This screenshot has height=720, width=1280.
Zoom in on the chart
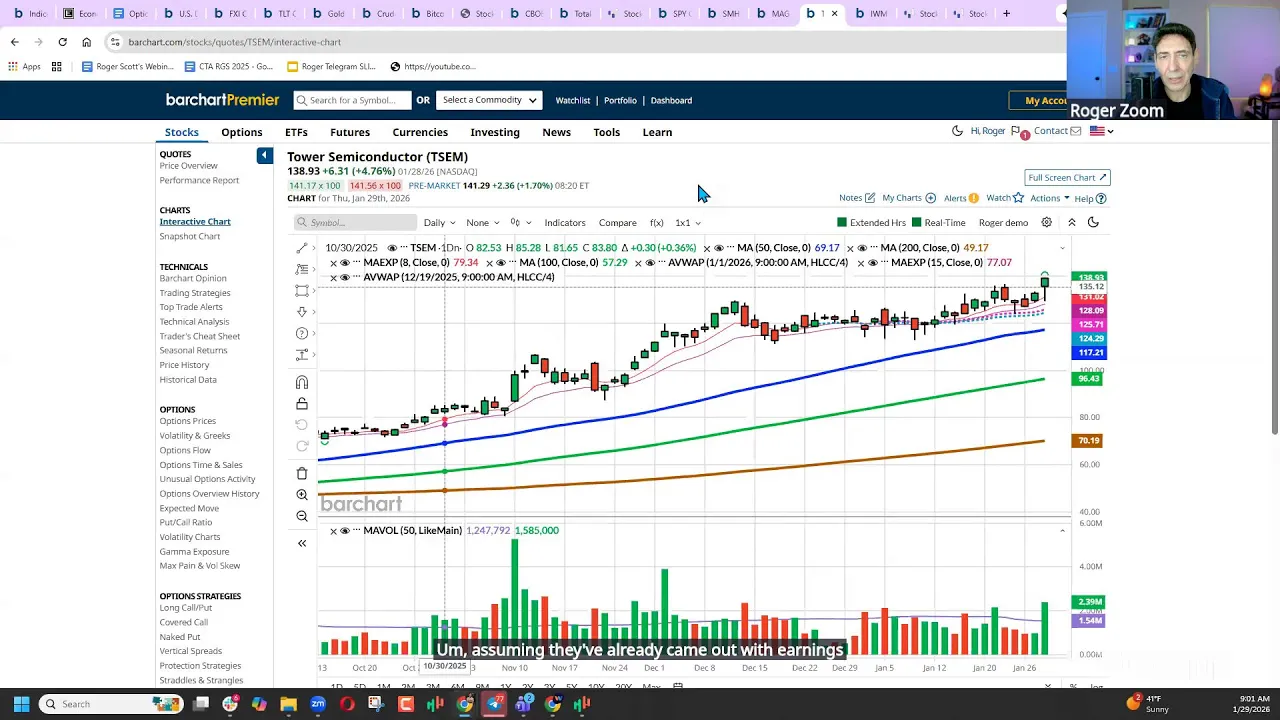(x=302, y=495)
